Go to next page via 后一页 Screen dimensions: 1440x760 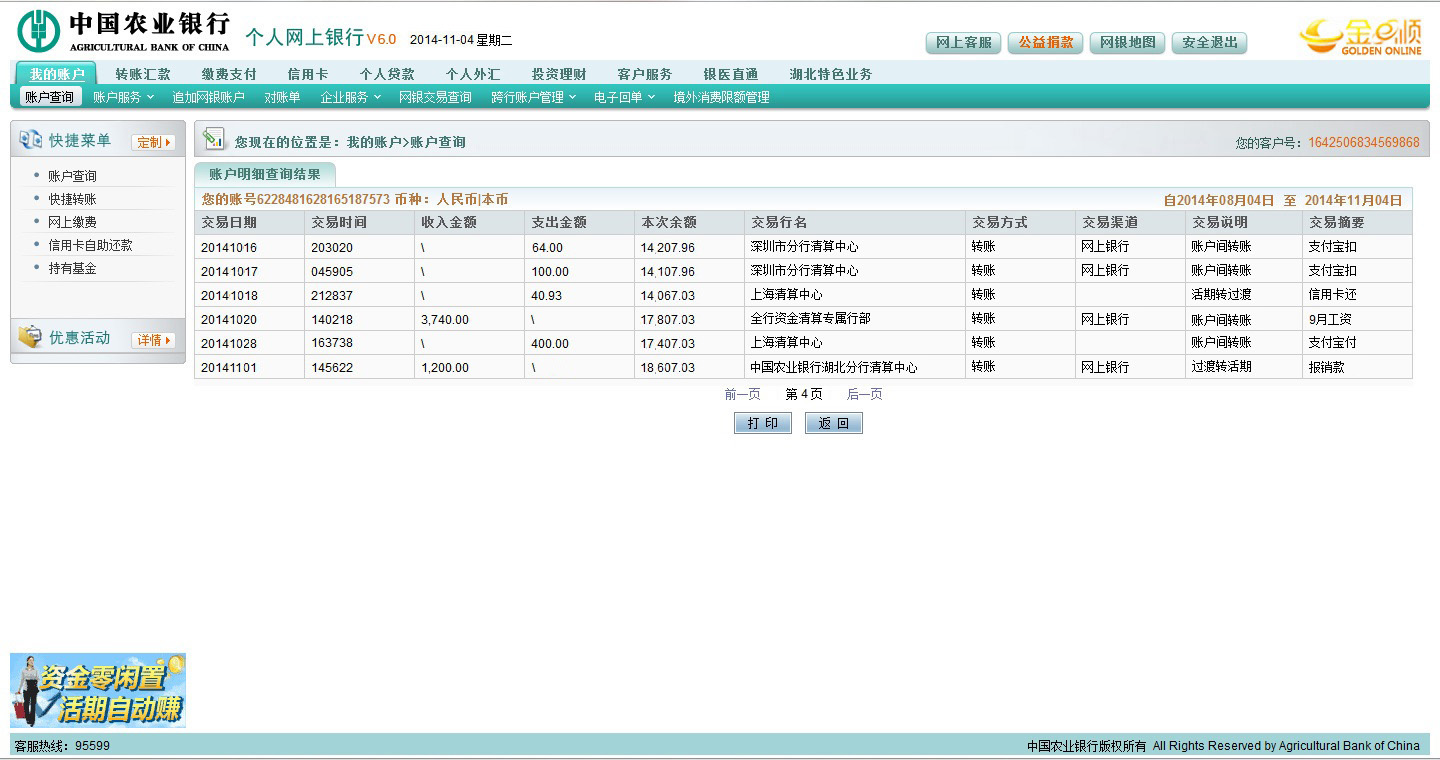click(864, 394)
